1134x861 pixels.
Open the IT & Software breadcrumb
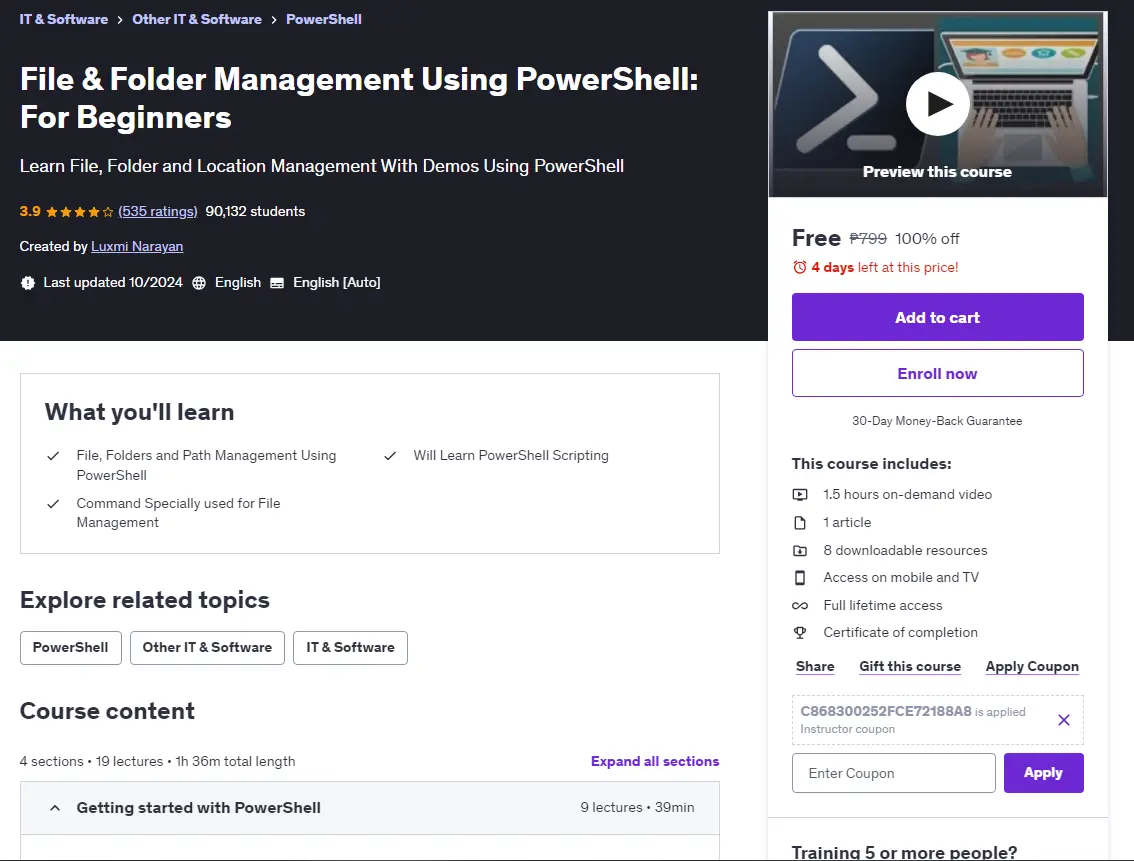(64, 20)
